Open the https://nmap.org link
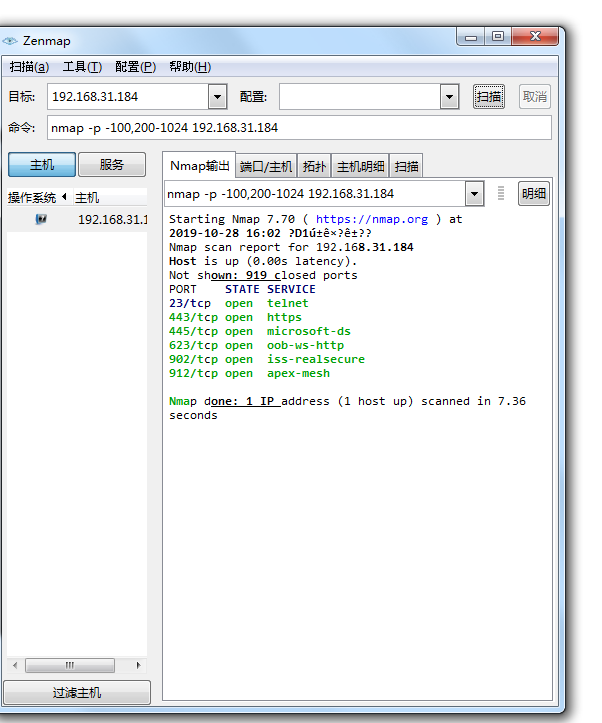The height and width of the screenshot is (723, 602). click(x=372, y=219)
